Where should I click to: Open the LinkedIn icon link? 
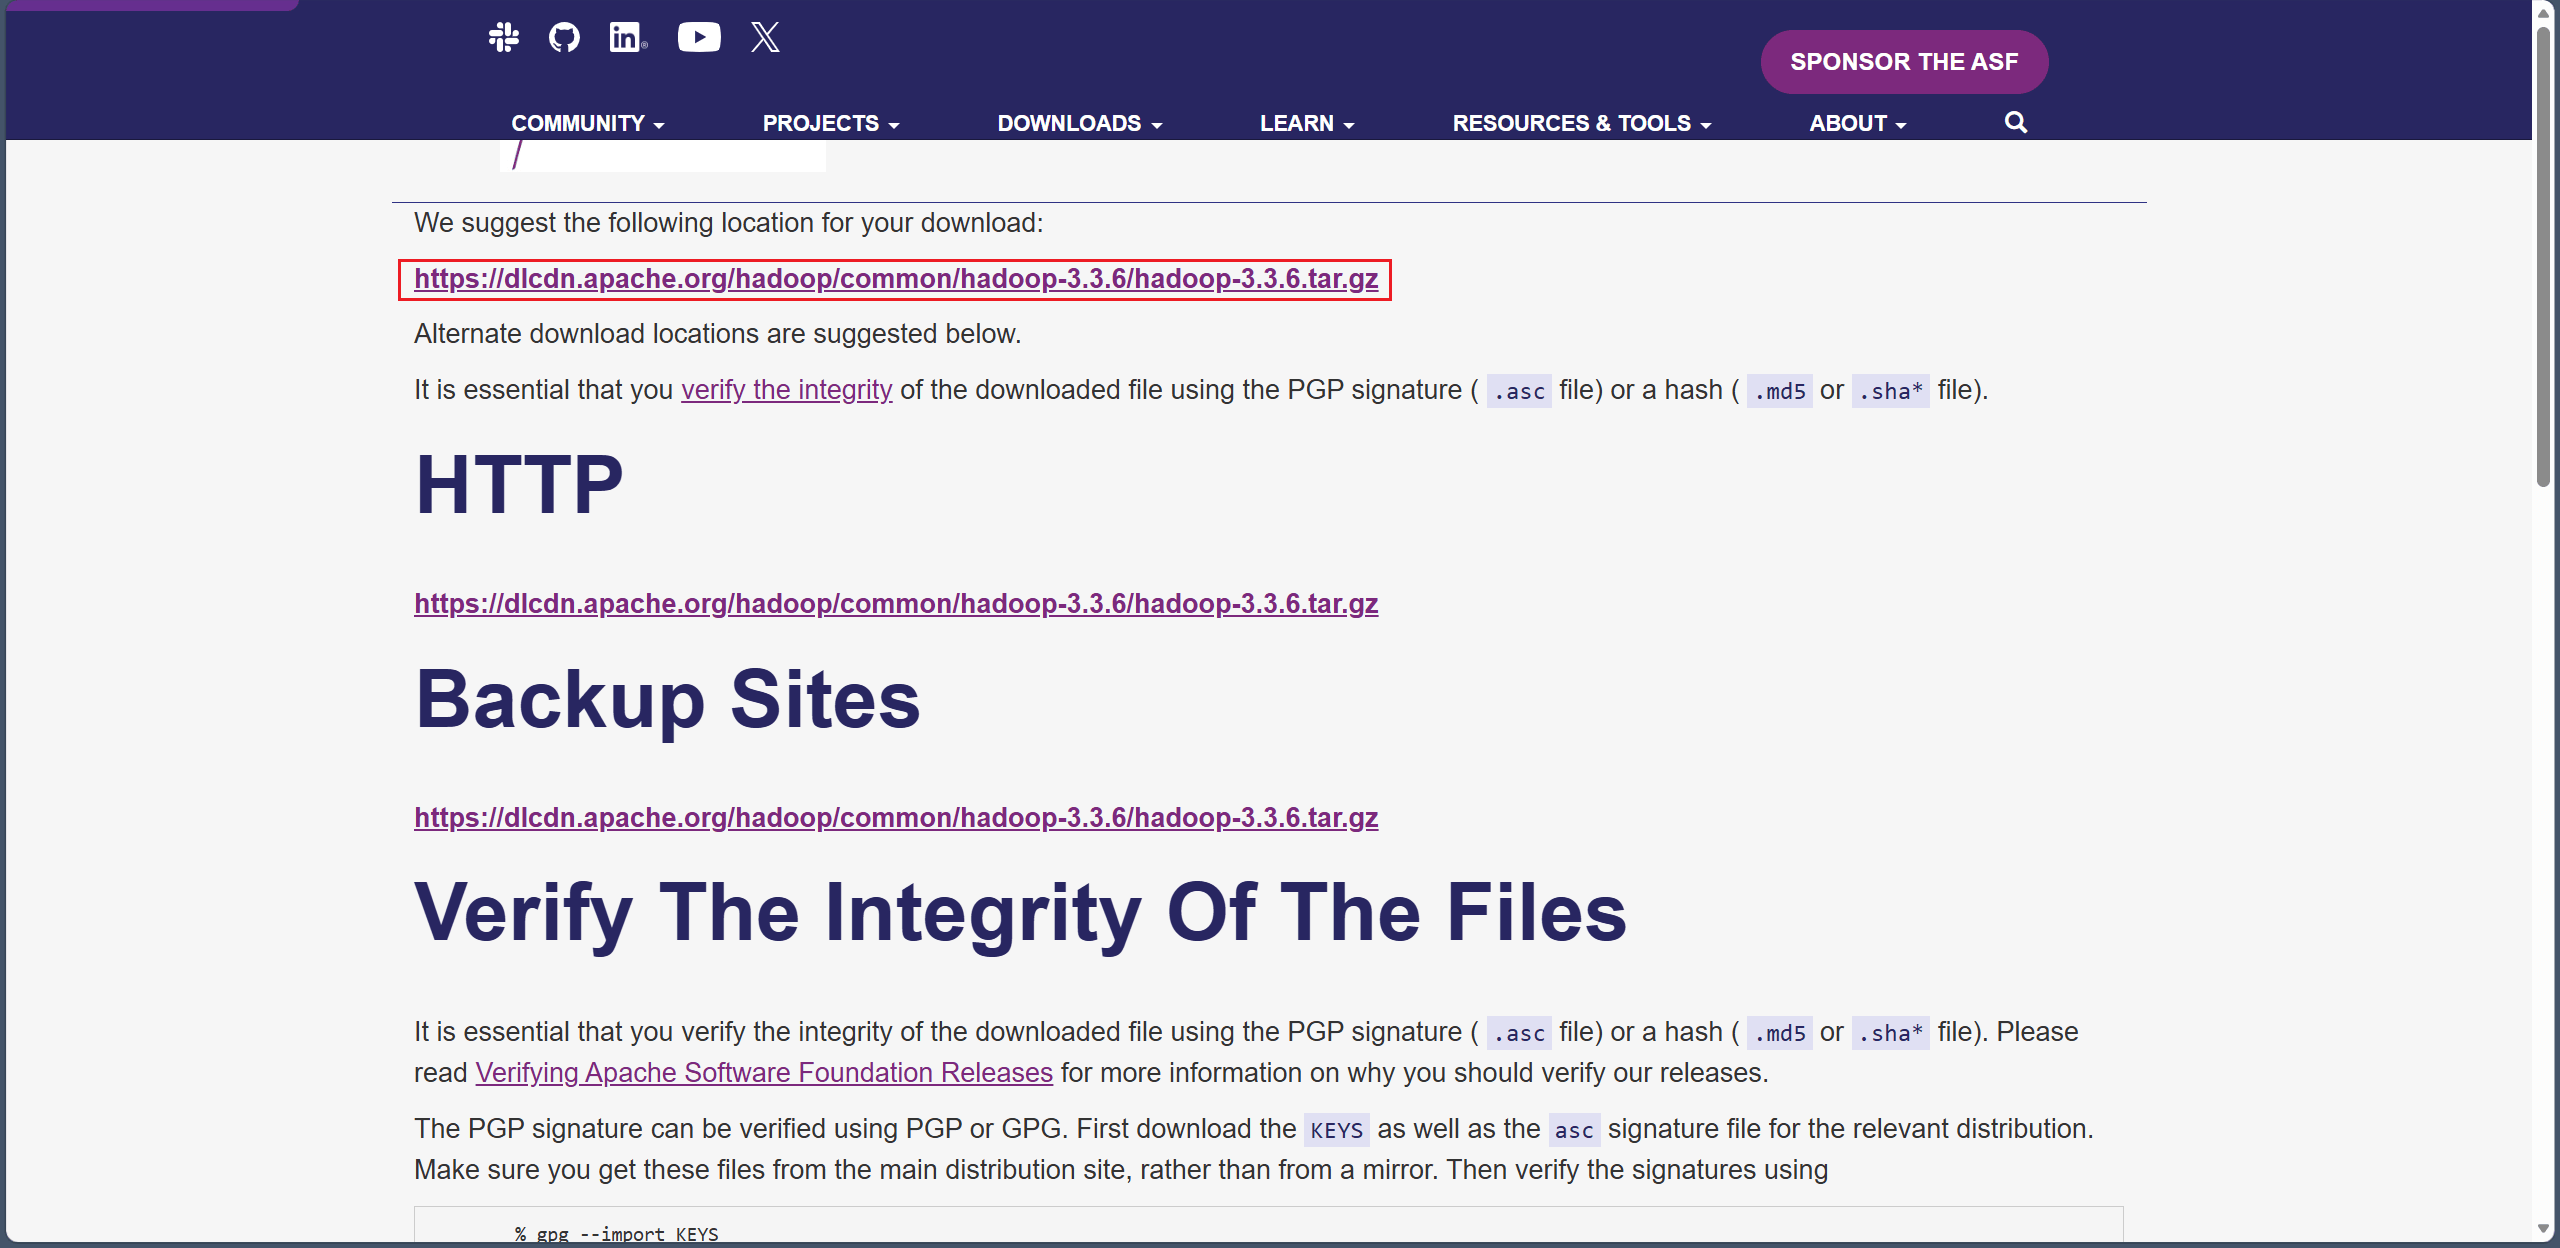(x=628, y=38)
